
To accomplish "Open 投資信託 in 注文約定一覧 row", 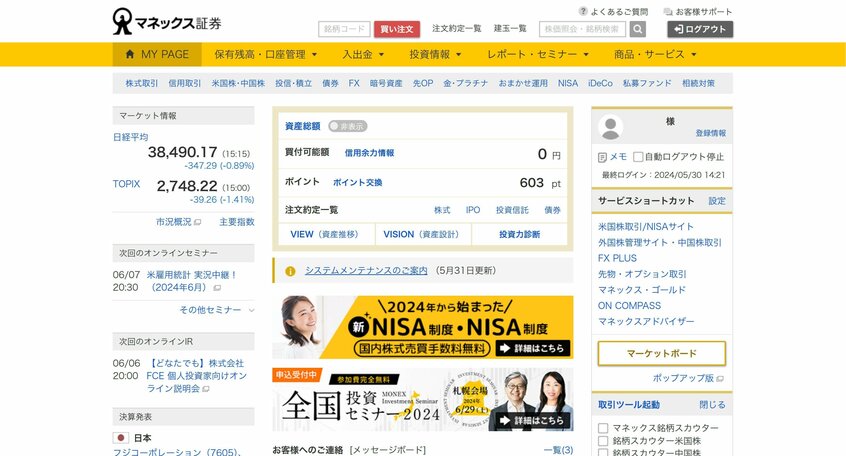I will tap(512, 210).
